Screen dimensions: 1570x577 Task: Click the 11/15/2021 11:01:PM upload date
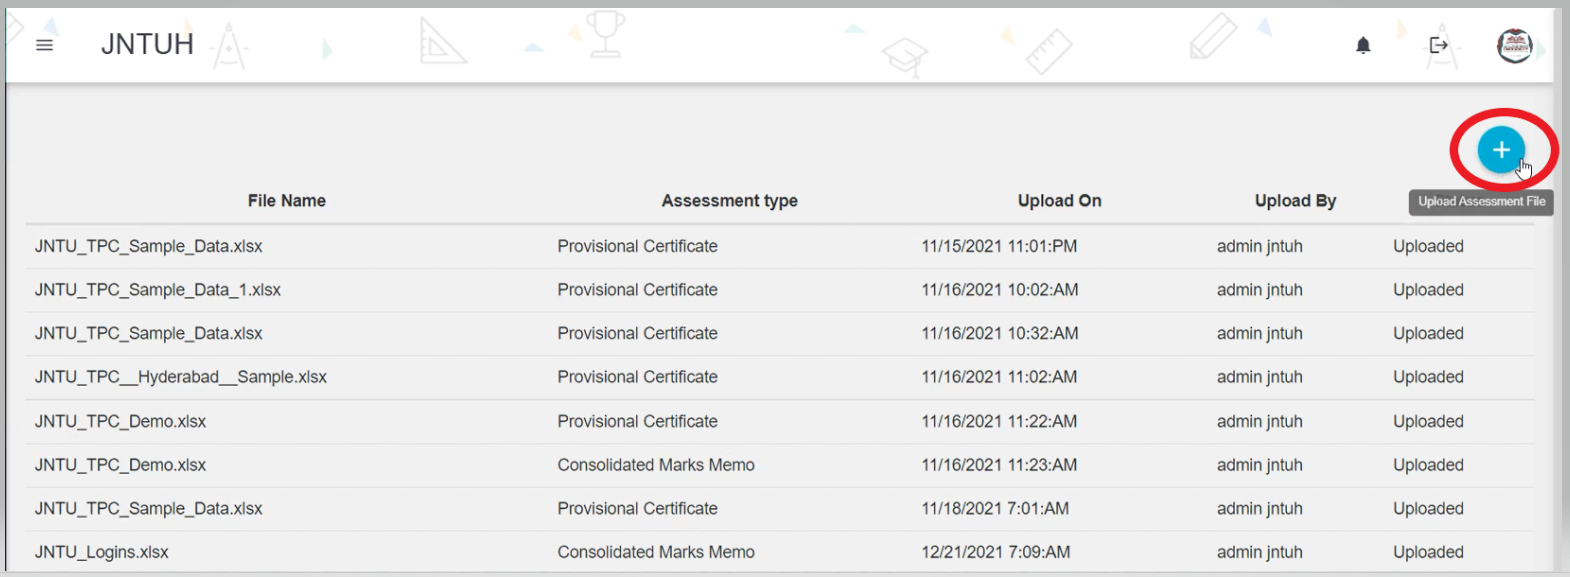[x=999, y=246]
